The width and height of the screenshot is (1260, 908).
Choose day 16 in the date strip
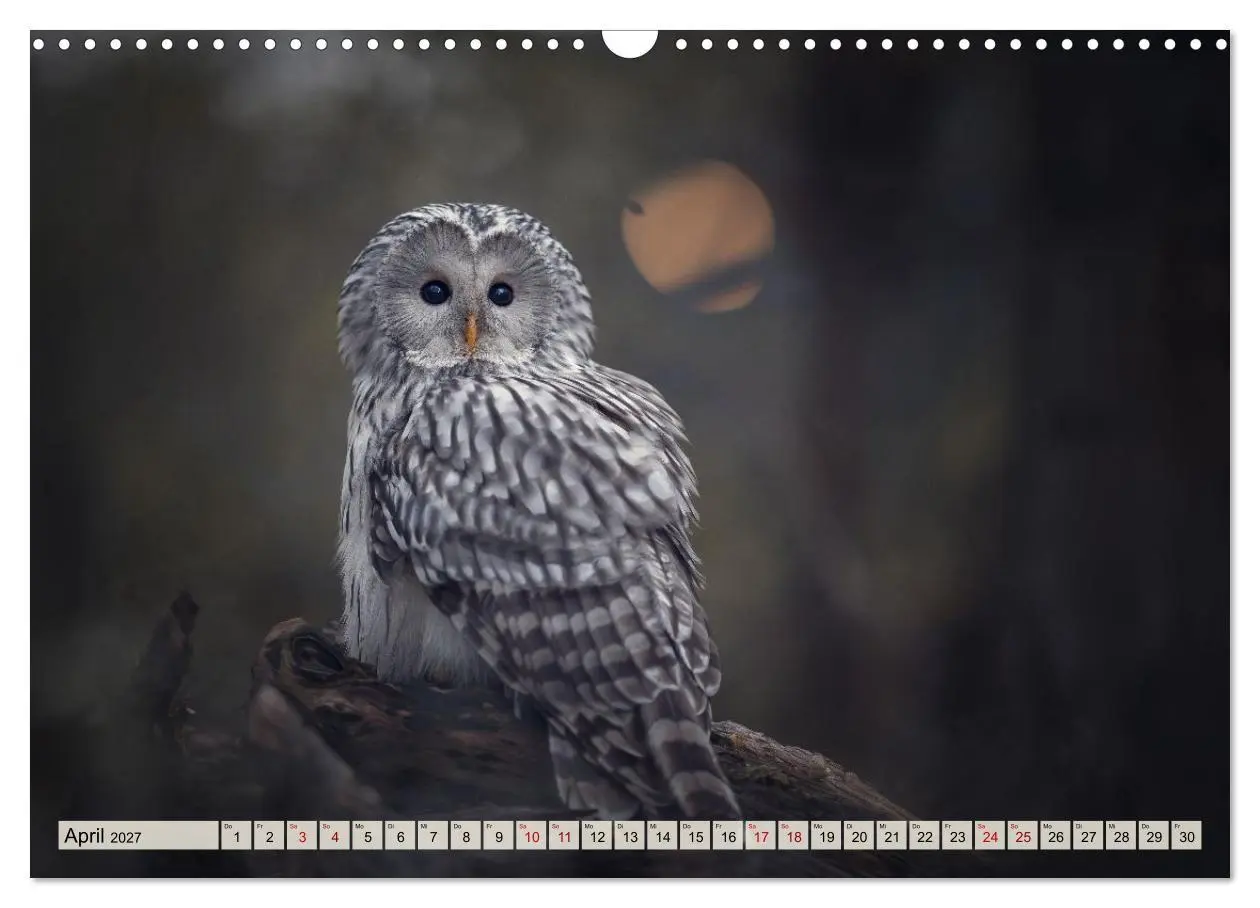(727, 836)
